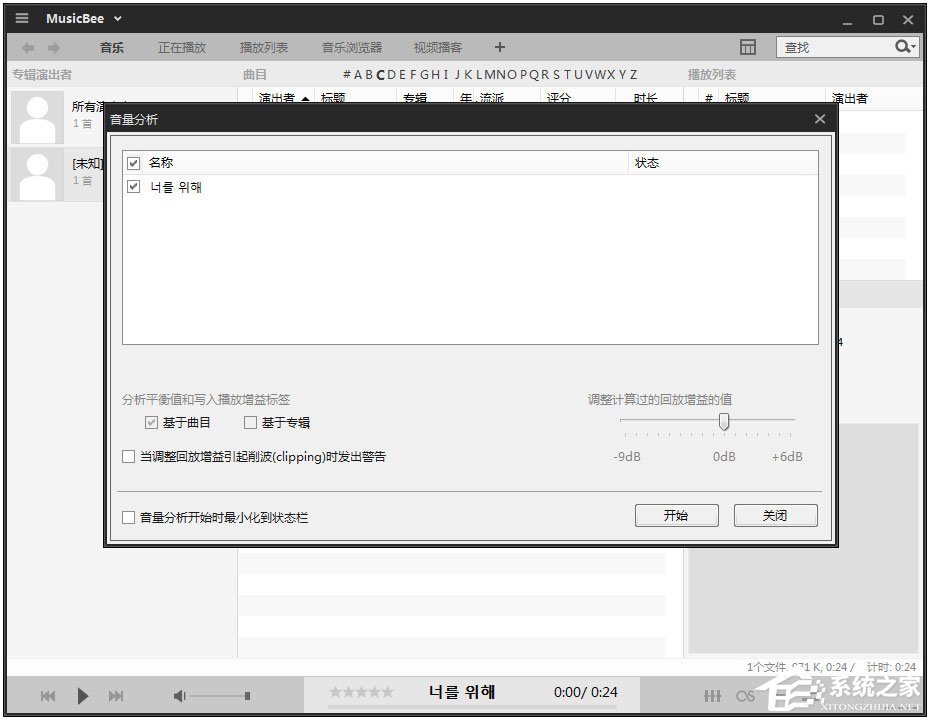Open the MusicBee main menu hamburger icon

coord(21,17)
